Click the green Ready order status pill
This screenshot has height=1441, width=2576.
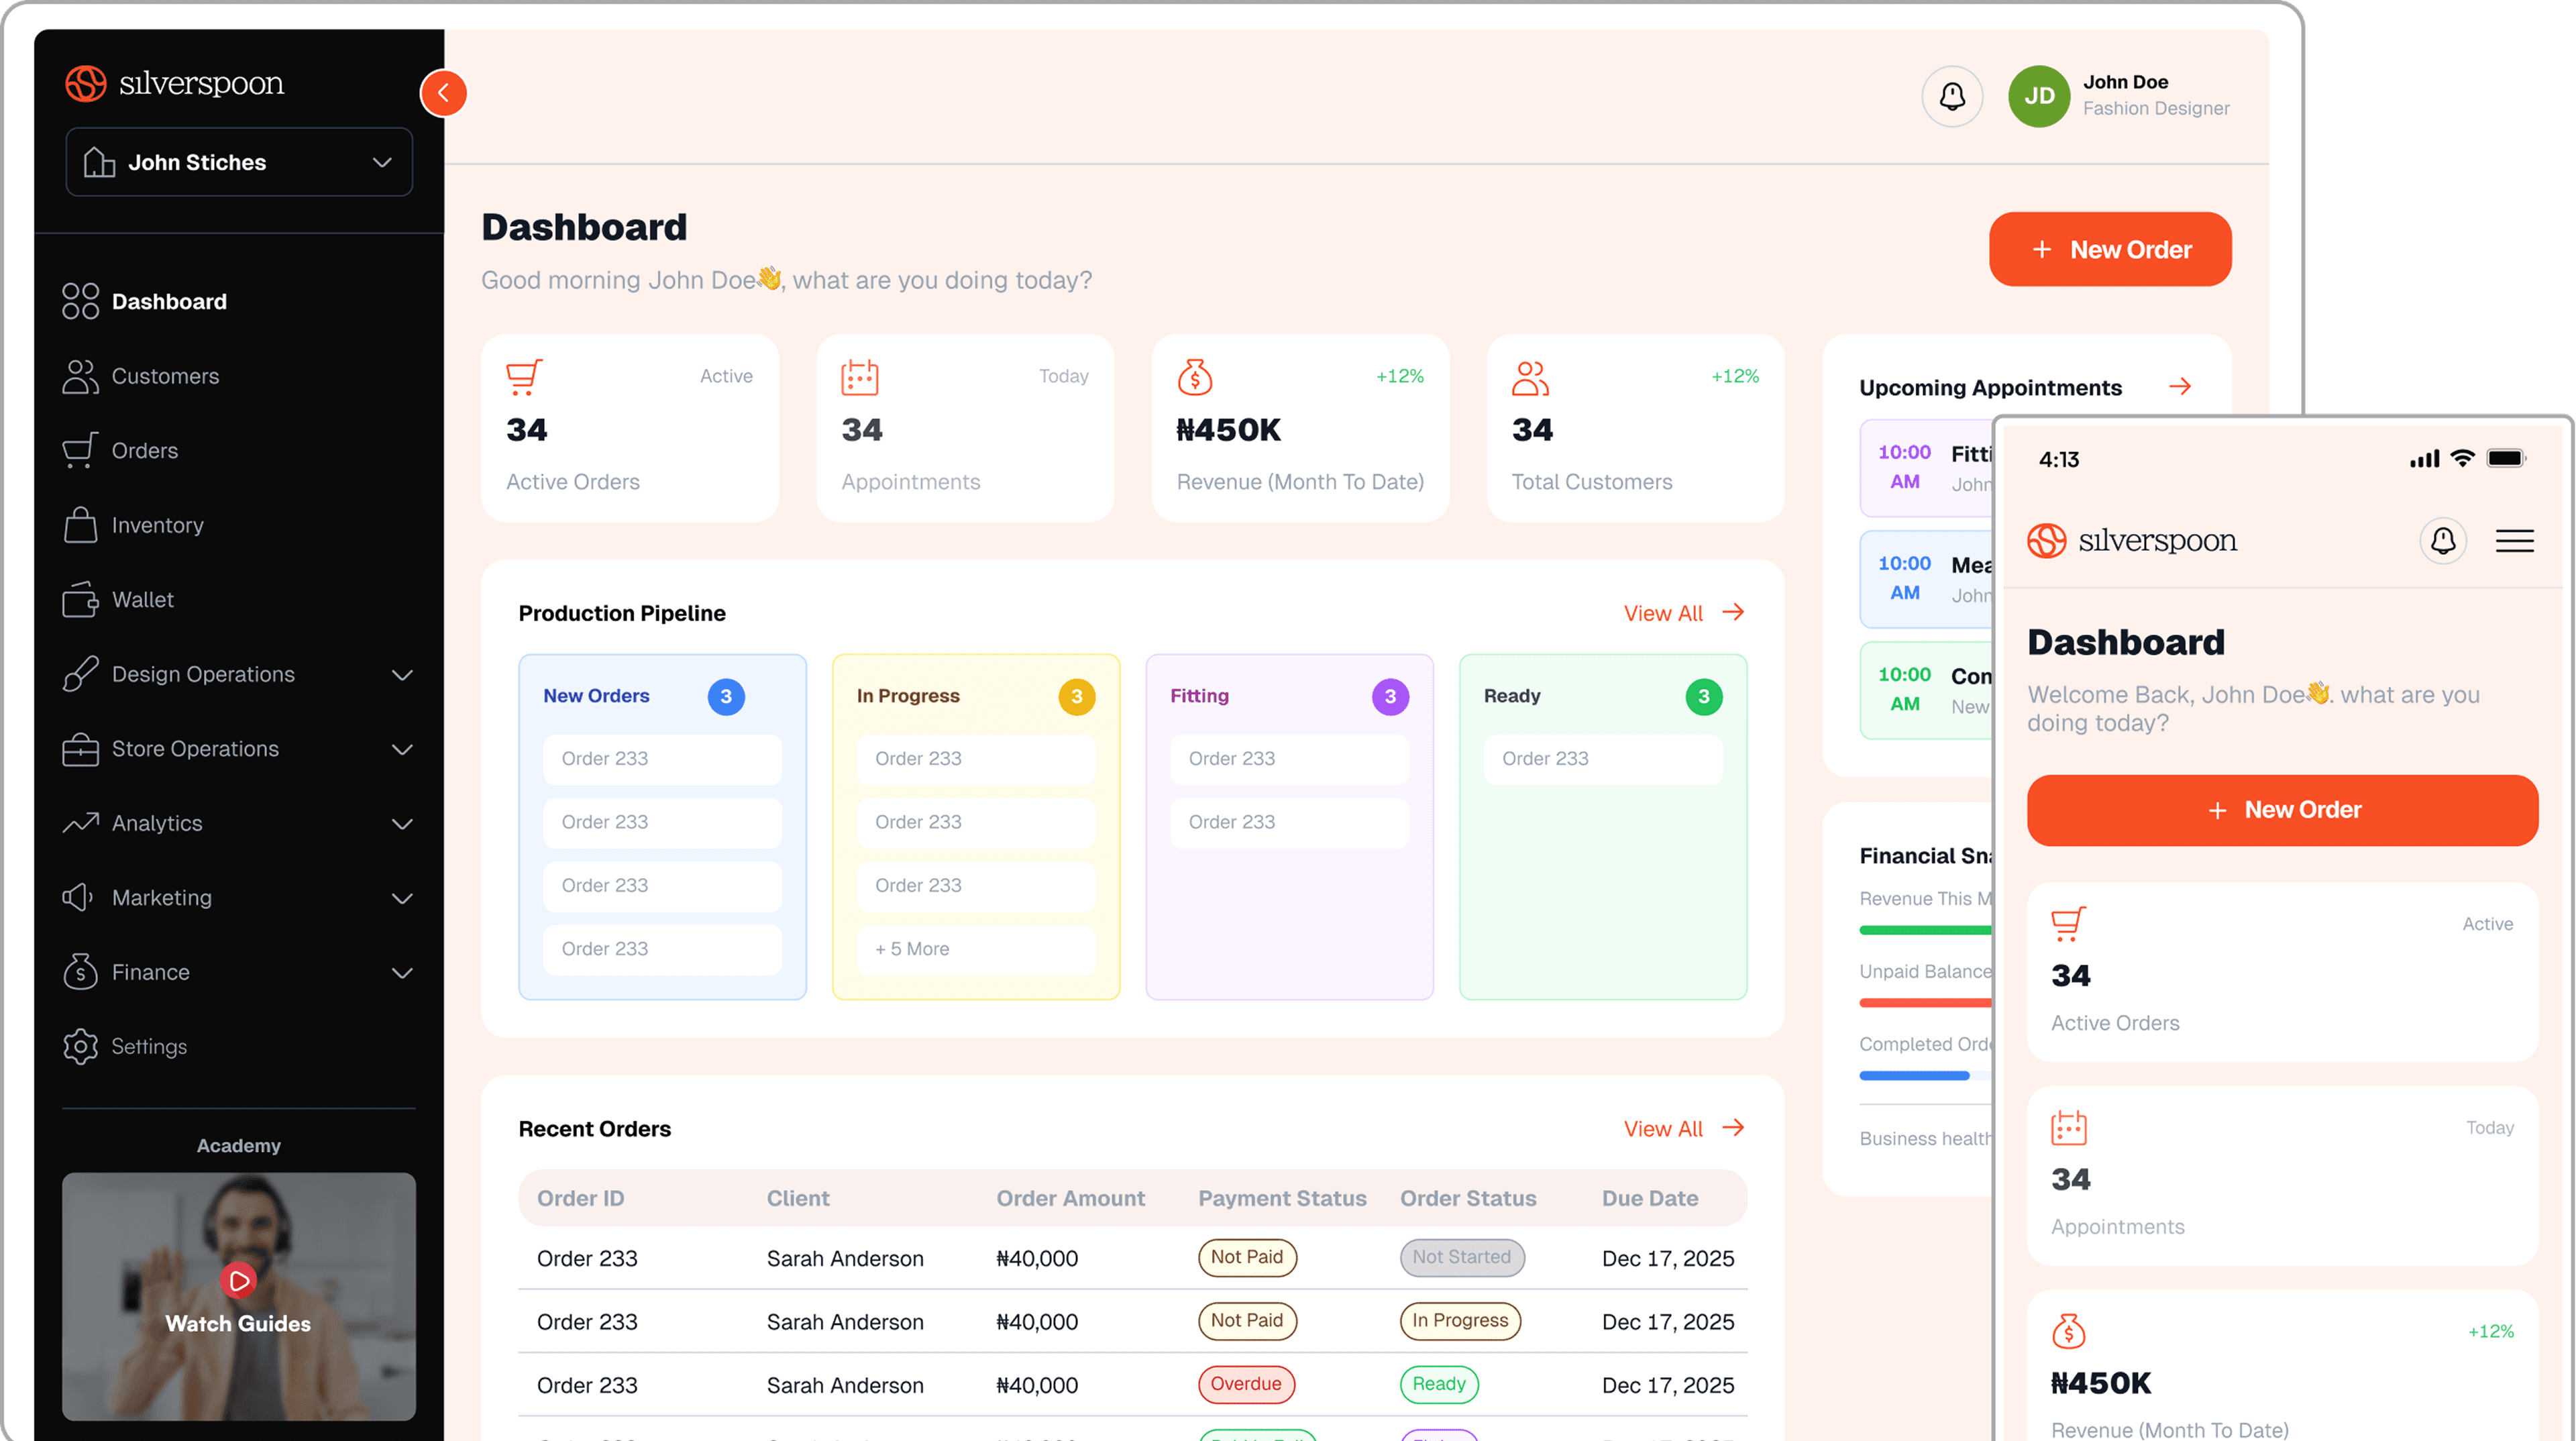[x=1439, y=1384]
